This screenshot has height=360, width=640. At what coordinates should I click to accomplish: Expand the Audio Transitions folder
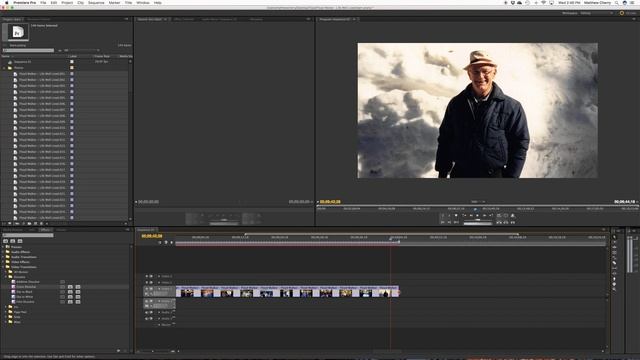[3, 257]
